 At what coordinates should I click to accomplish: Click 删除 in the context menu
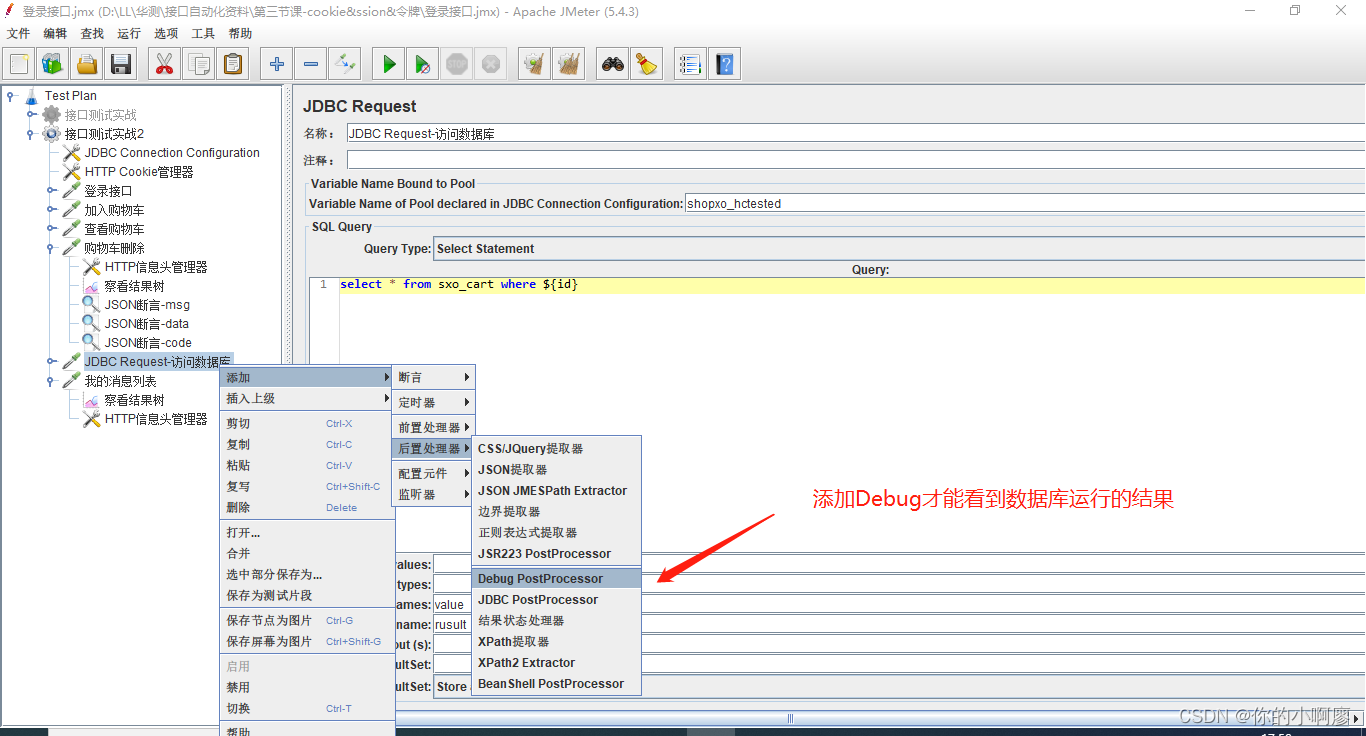[x=307, y=507]
